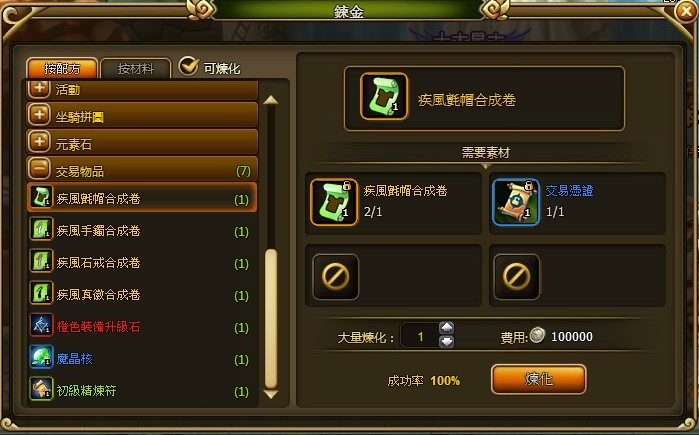699x435 pixels.
Task: Click the 初級精煉符 item icon
Action: 41,390
